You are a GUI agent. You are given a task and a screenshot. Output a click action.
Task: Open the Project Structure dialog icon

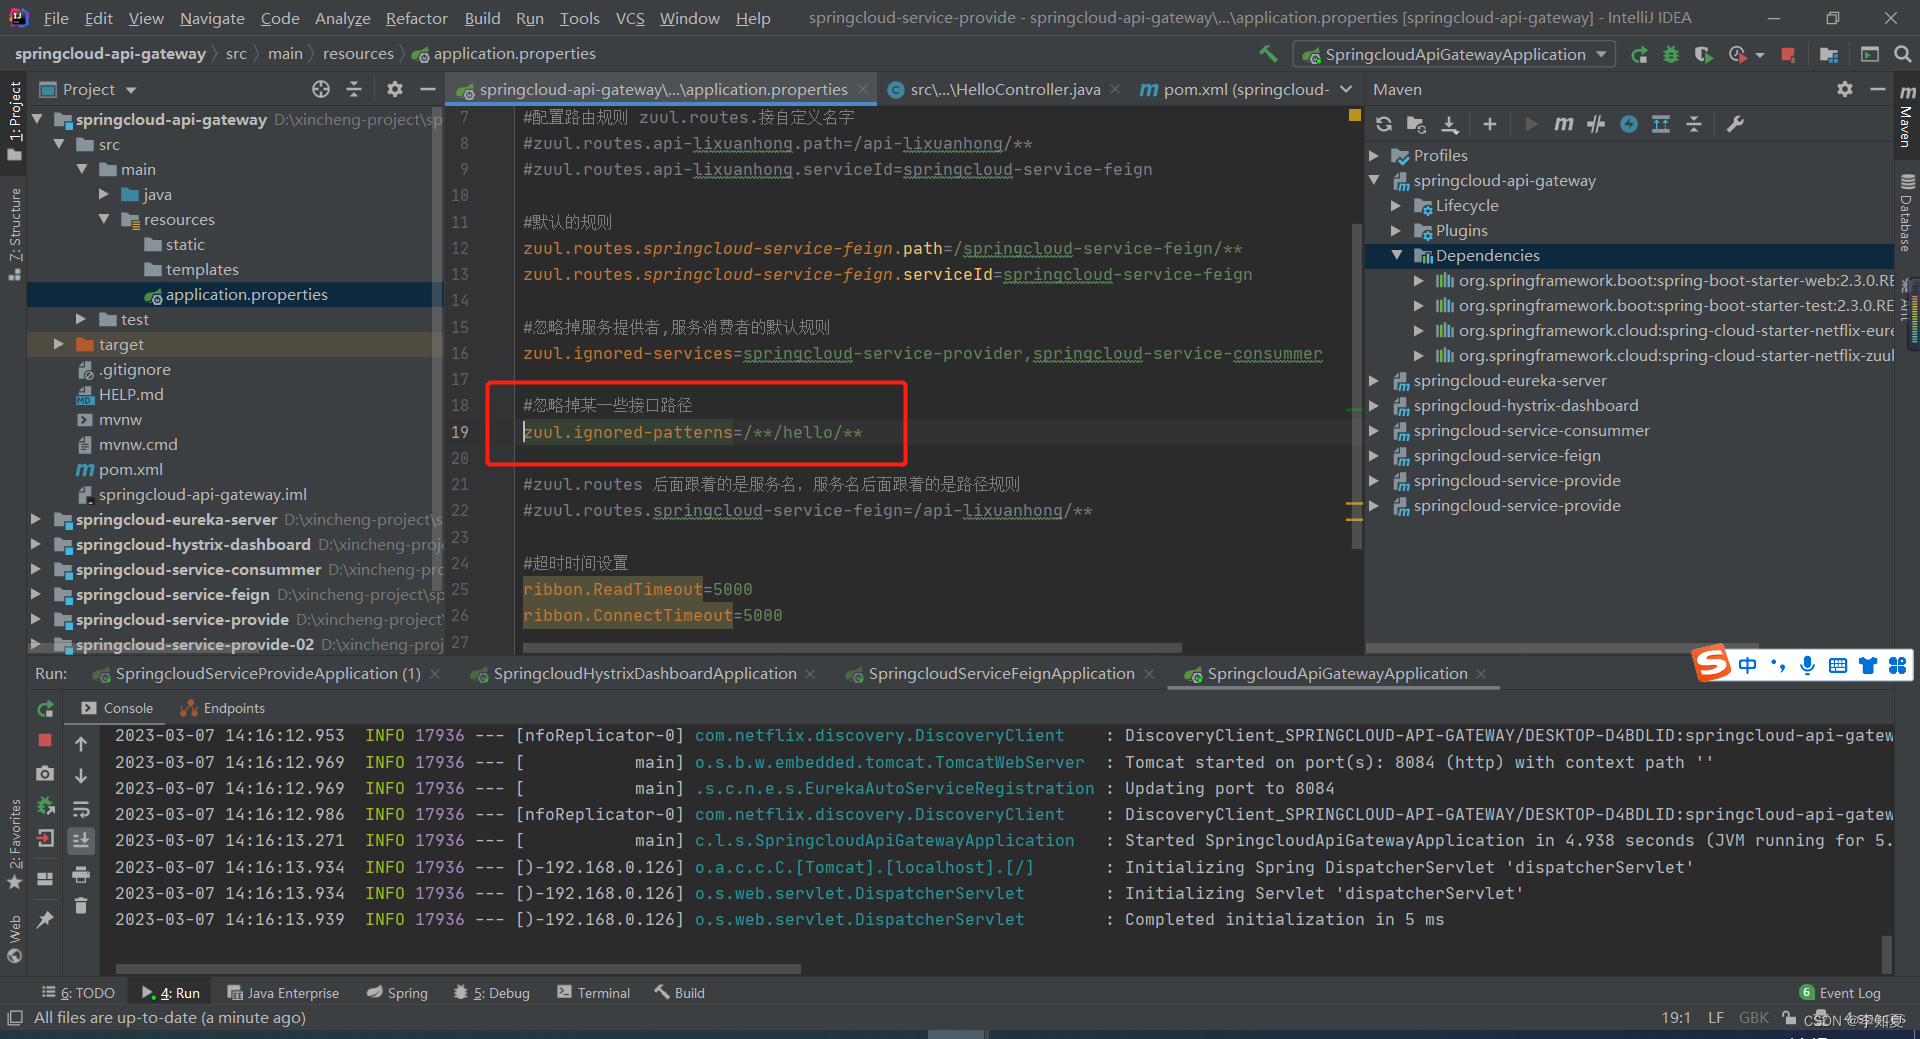point(1829,55)
